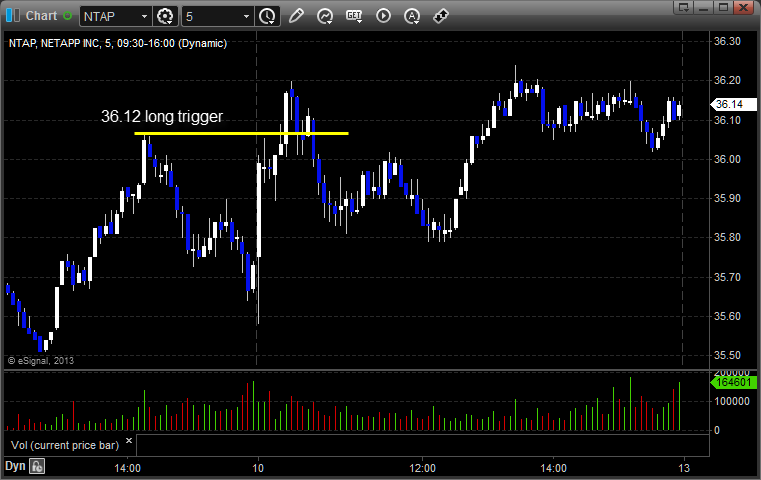Click the green 164601 volume value marker

coord(733,382)
